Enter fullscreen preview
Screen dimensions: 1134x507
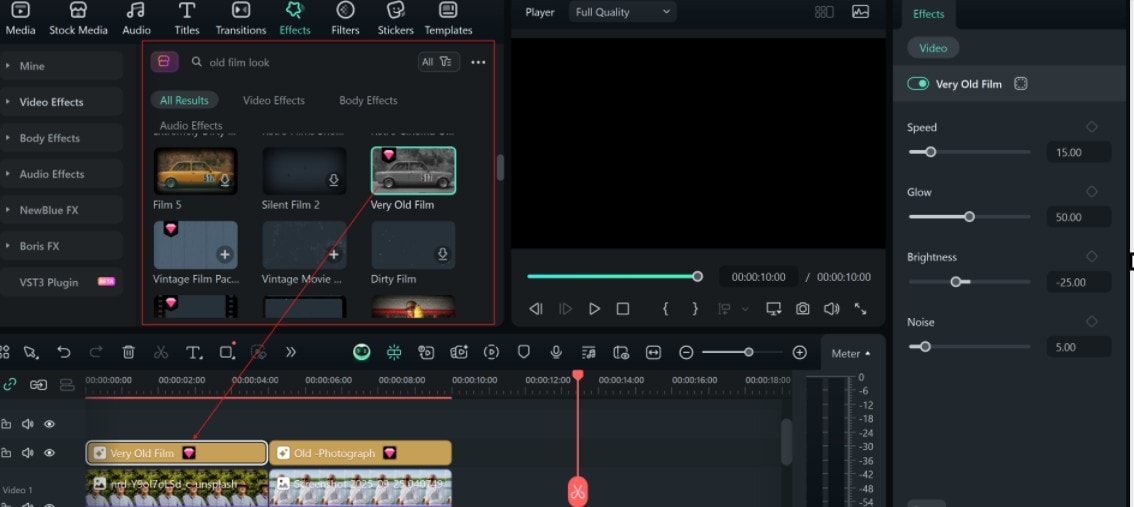point(860,309)
